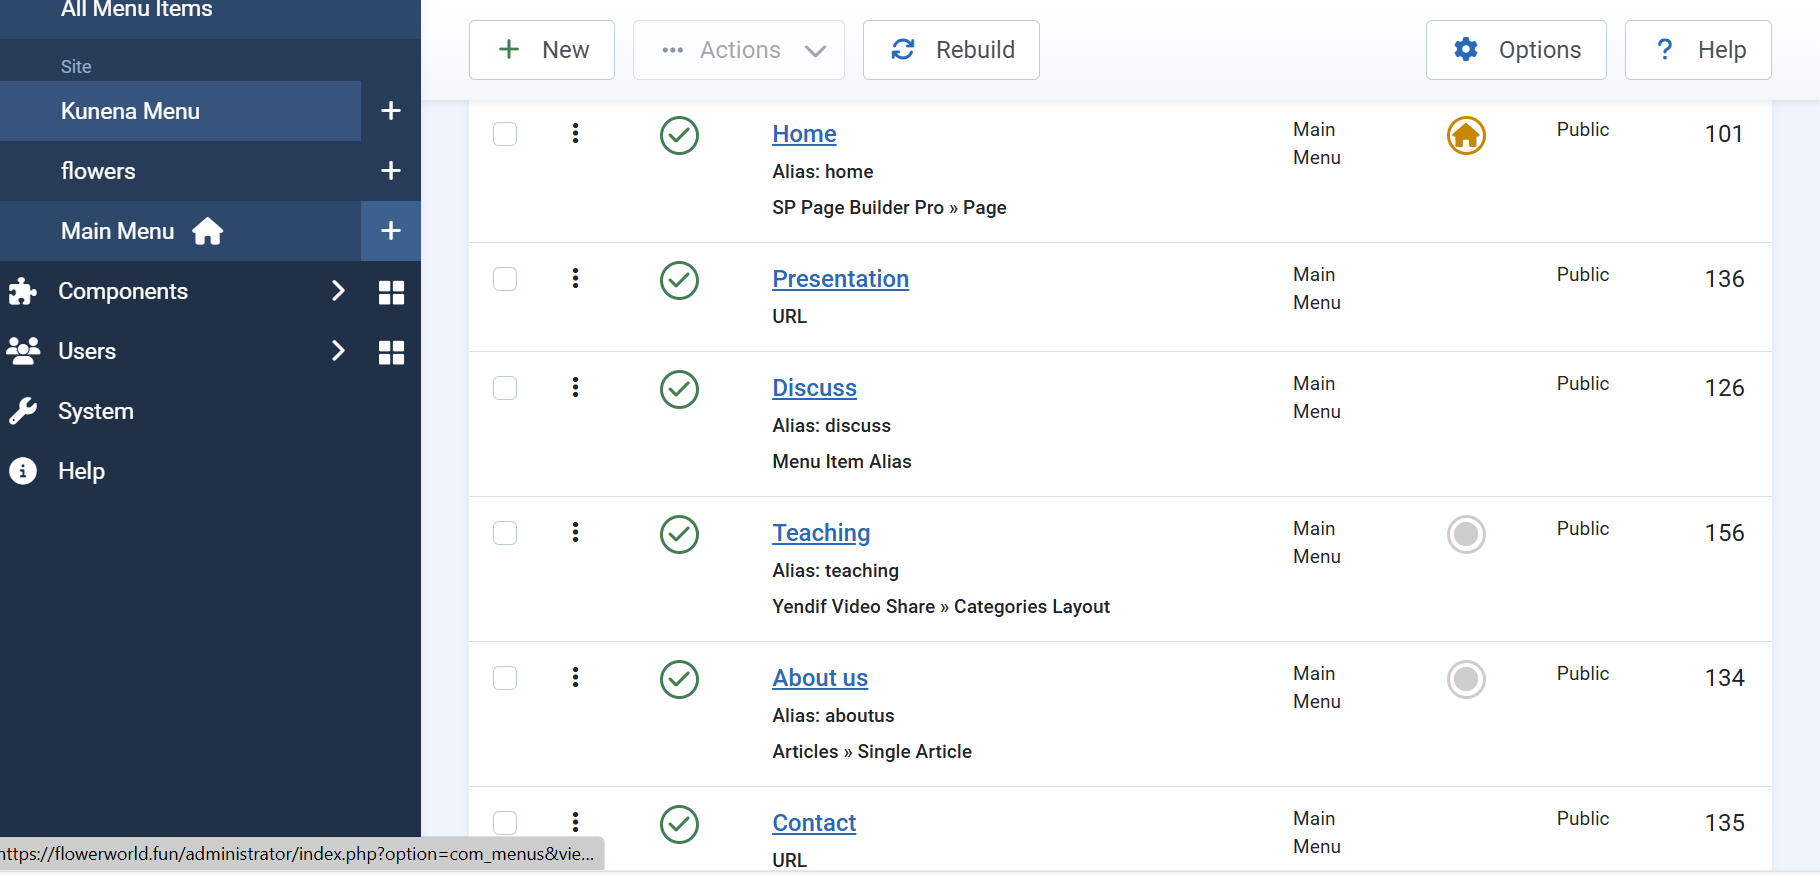
Task: Add new item to flowers menu via plus icon
Action: click(x=391, y=171)
